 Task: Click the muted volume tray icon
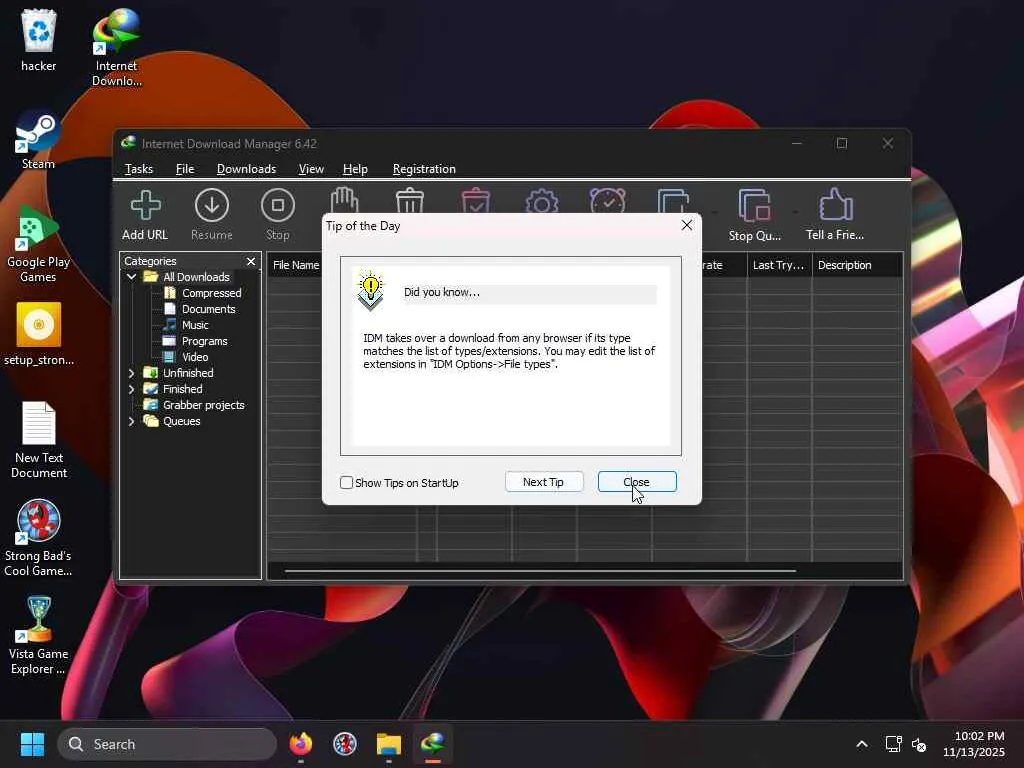coord(919,744)
